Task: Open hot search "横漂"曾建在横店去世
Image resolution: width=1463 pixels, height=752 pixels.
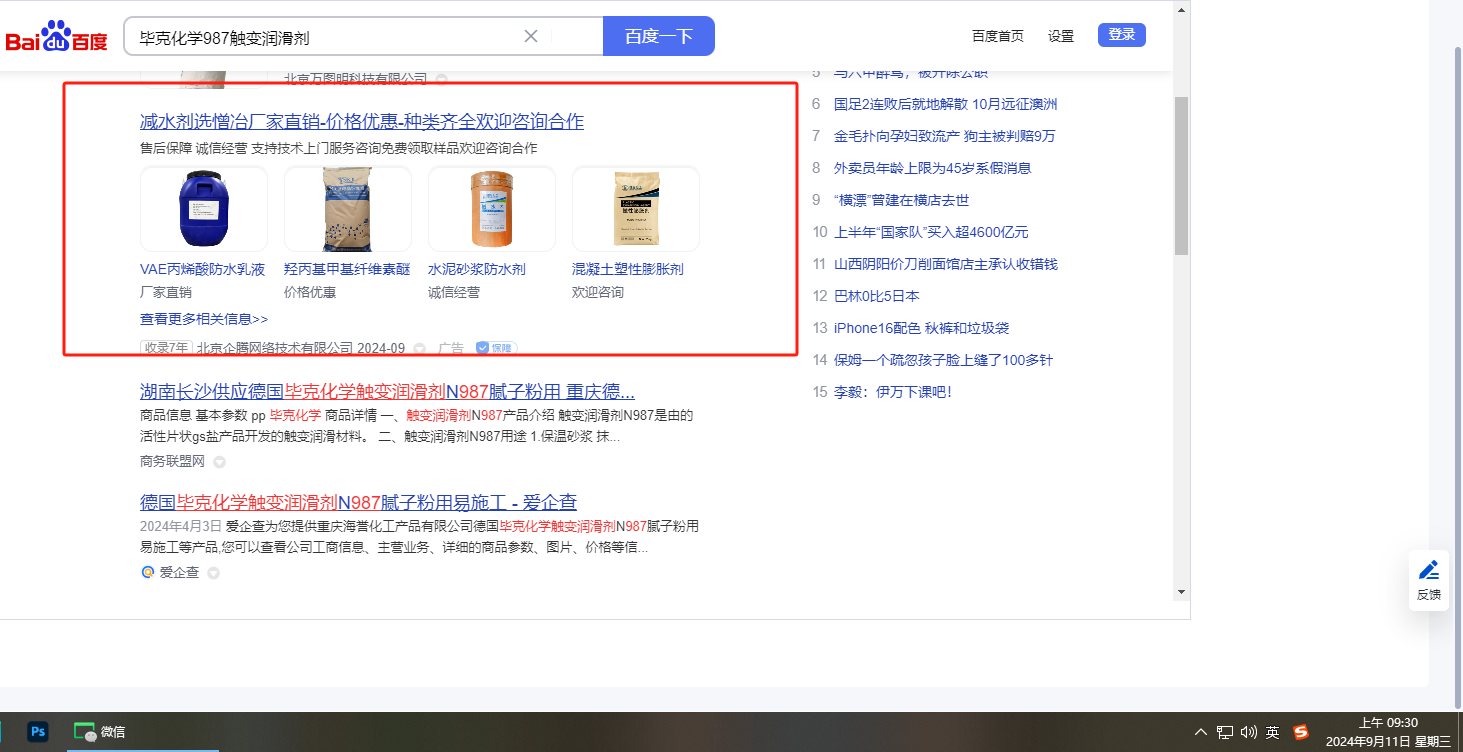Action: 902,200
